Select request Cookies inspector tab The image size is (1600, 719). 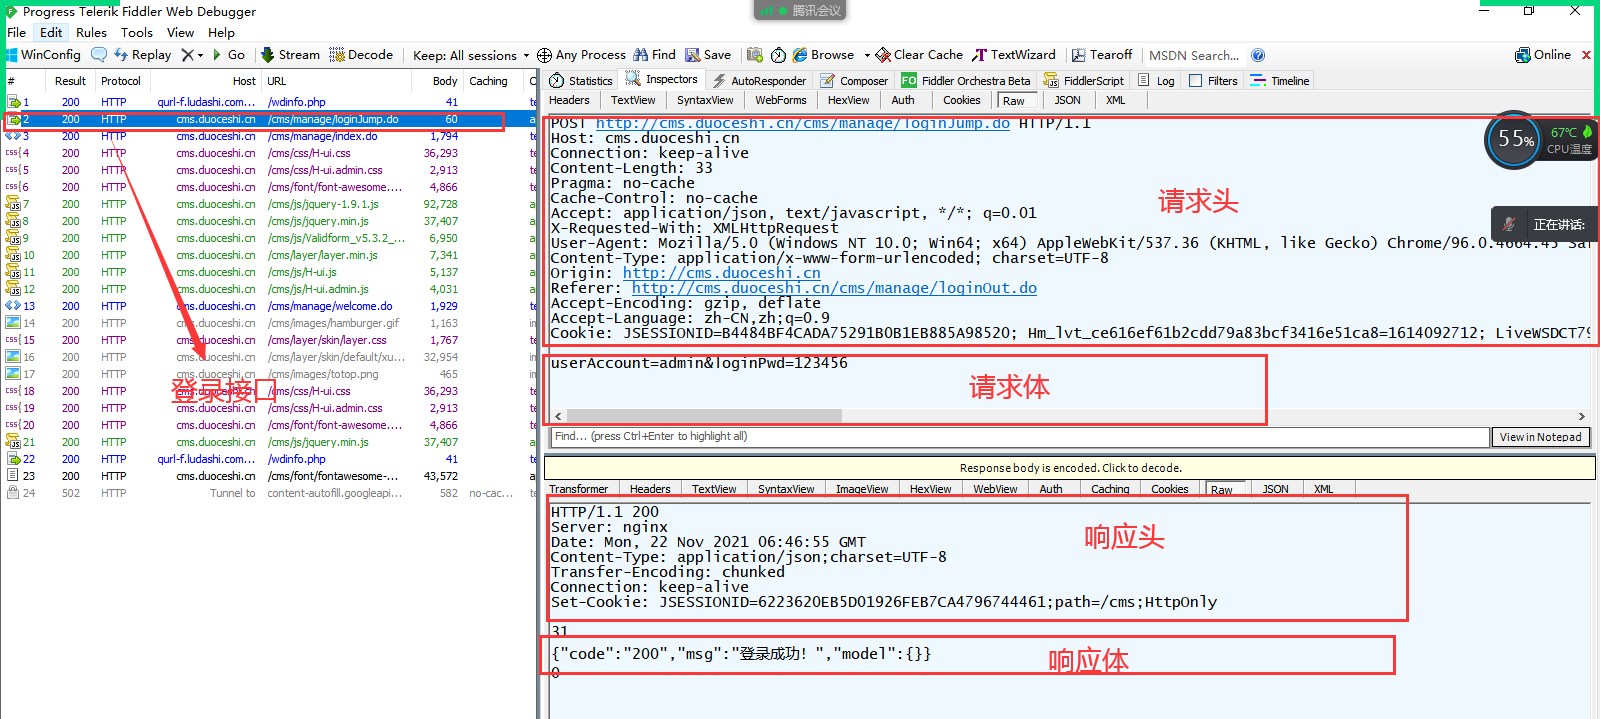tap(961, 100)
